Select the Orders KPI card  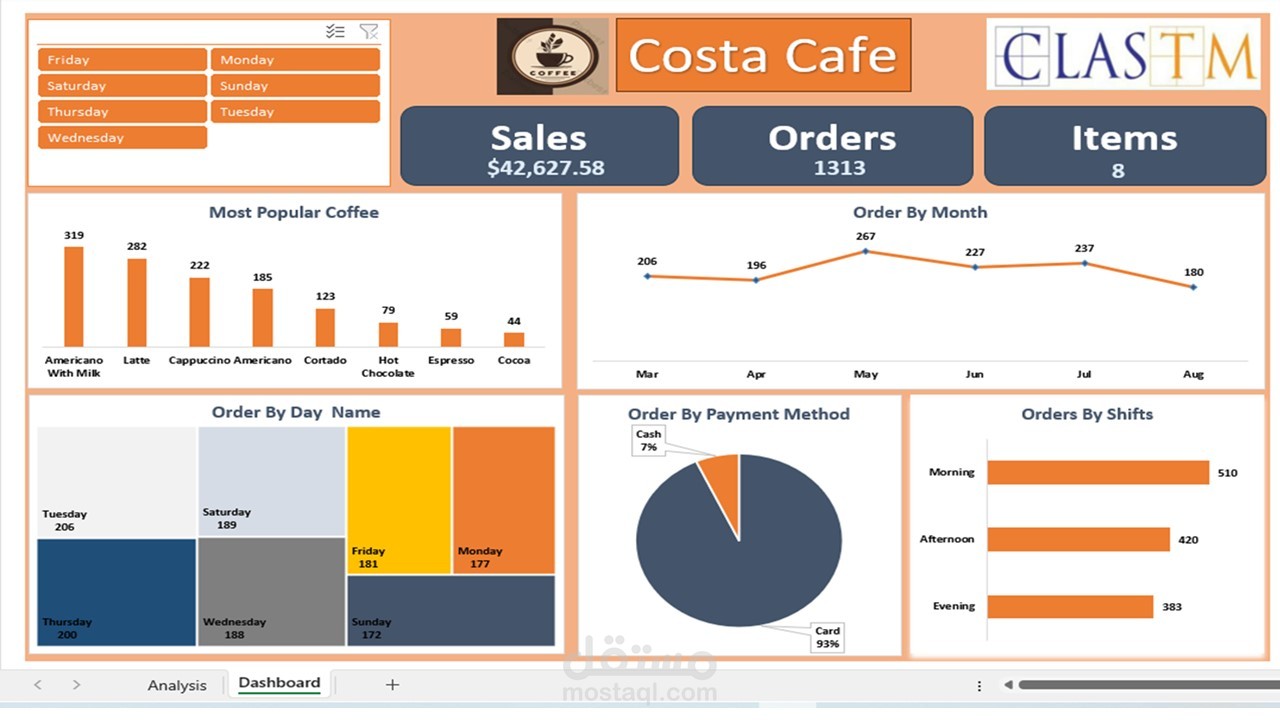pos(832,146)
